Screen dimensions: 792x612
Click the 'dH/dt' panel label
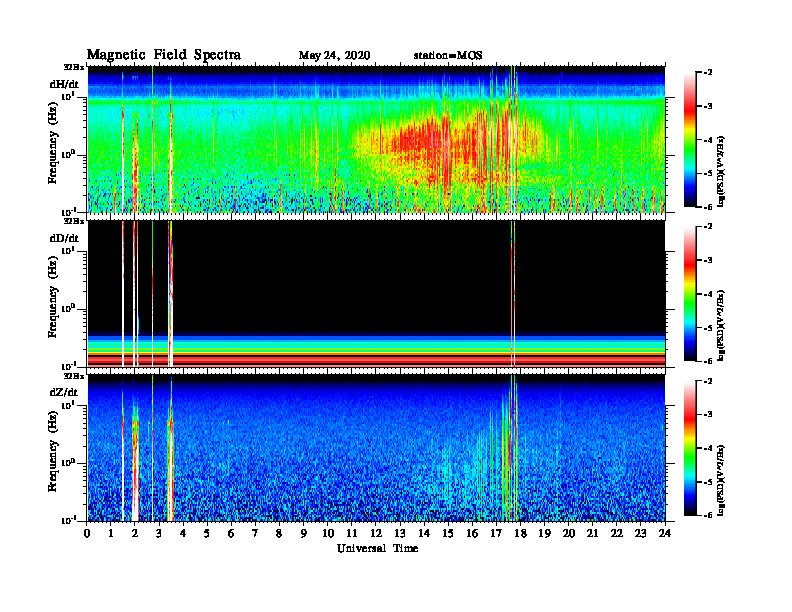(64, 84)
